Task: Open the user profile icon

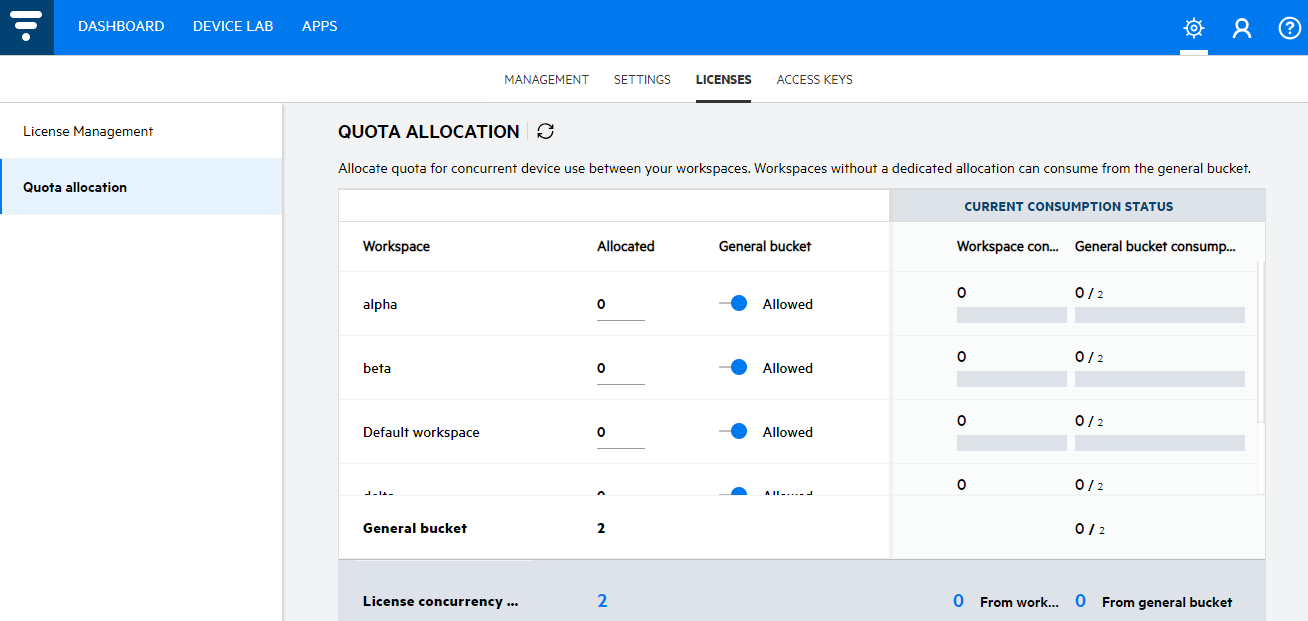Action: tap(1242, 28)
